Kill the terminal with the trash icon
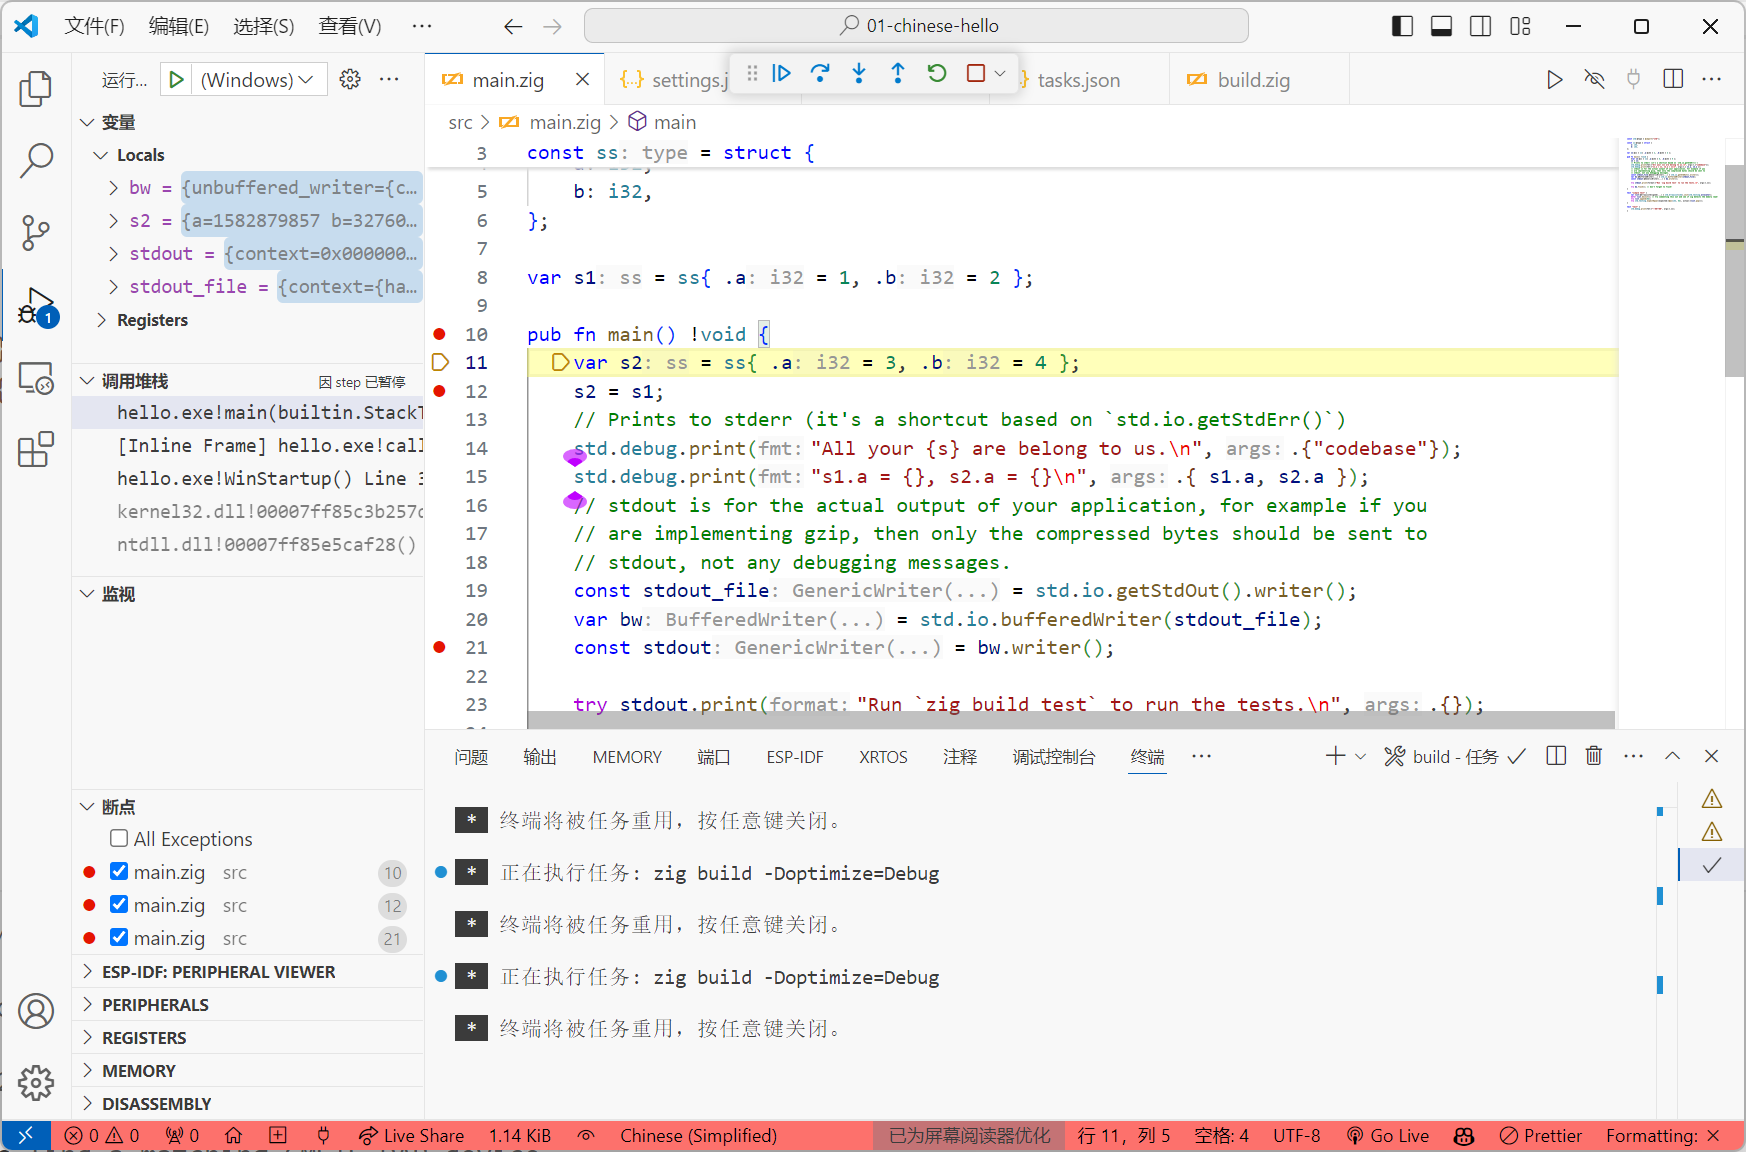Image resolution: width=1746 pixels, height=1152 pixels. tap(1594, 756)
